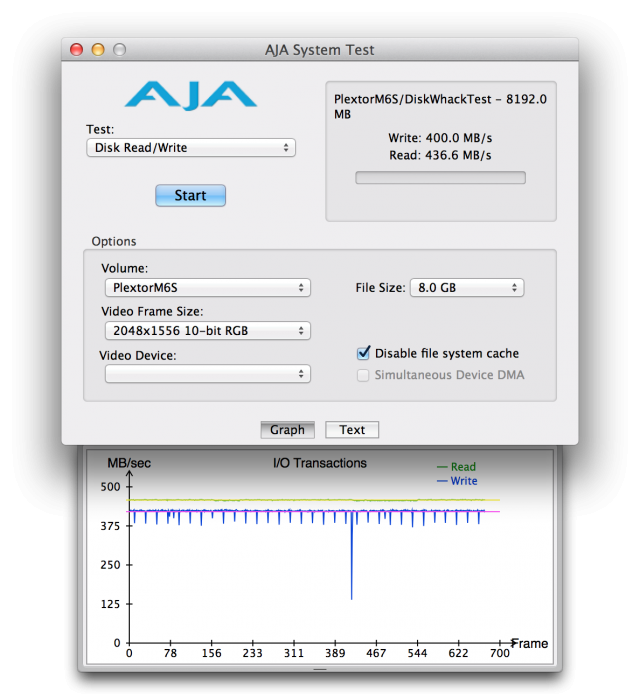Click the Options group label
The height and width of the screenshot is (699, 640).
click(114, 241)
